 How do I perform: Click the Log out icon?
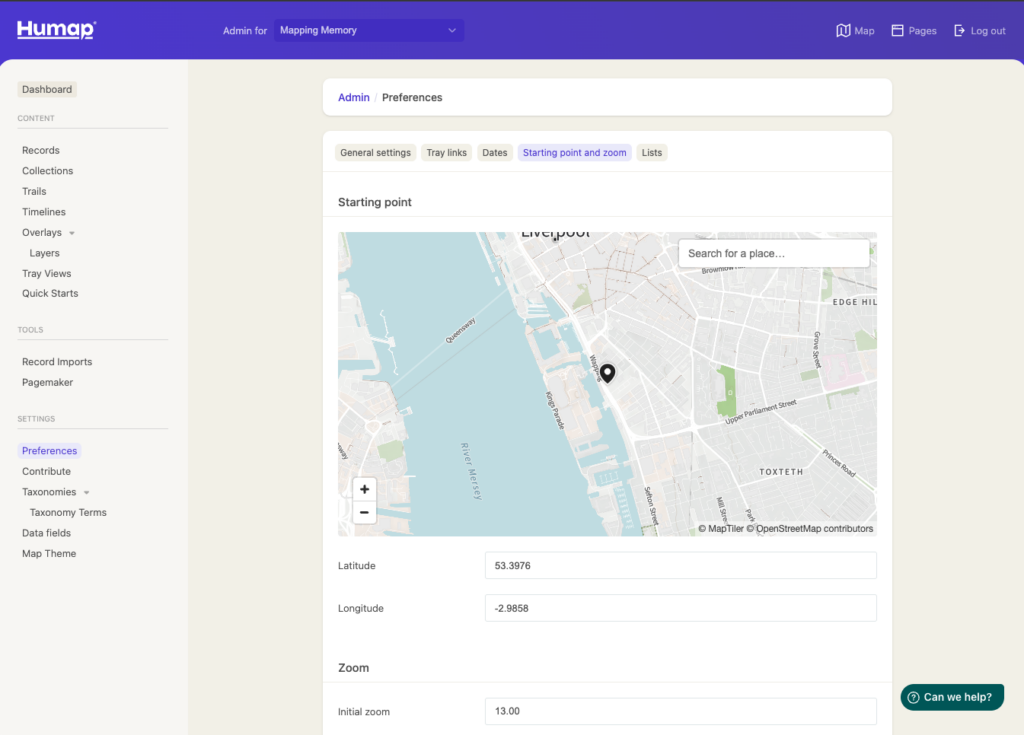pos(960,31)
